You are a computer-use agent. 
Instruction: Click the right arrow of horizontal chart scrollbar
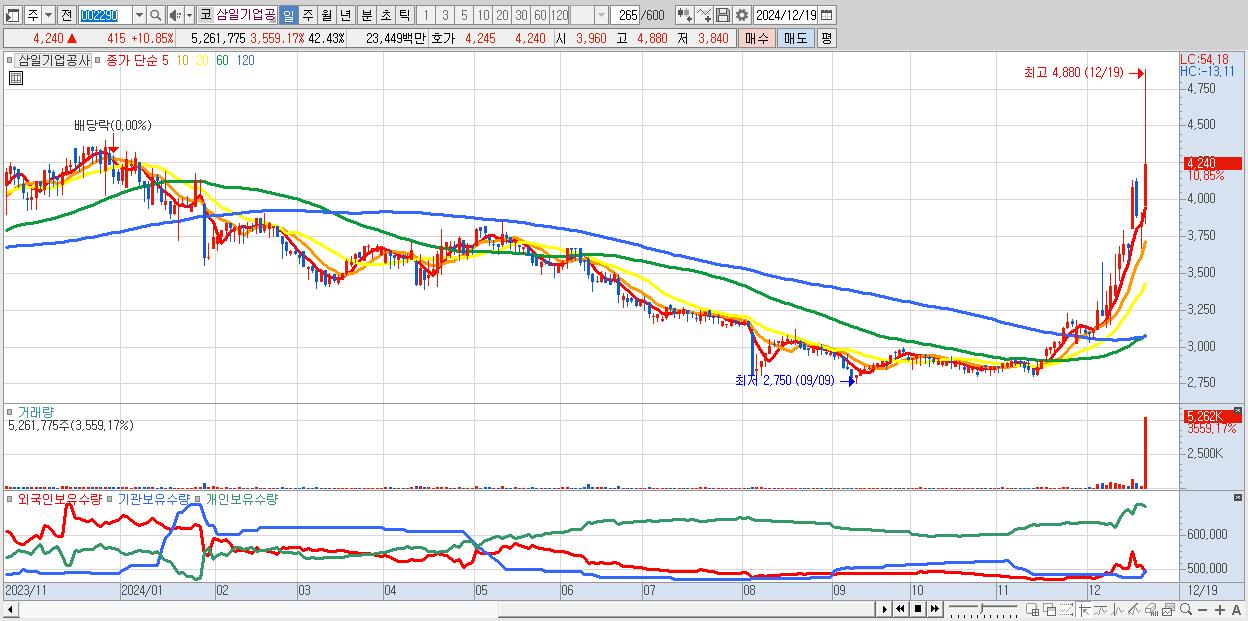coord(884,609)
